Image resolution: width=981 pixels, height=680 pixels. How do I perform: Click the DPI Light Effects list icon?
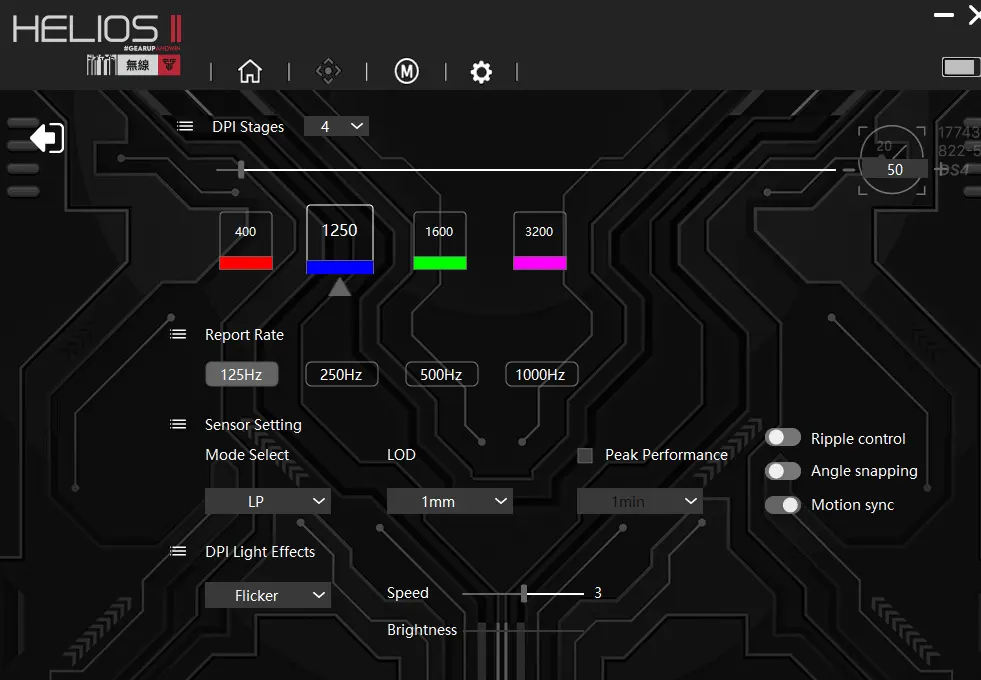pyautogui.click(x=178, y=551)
